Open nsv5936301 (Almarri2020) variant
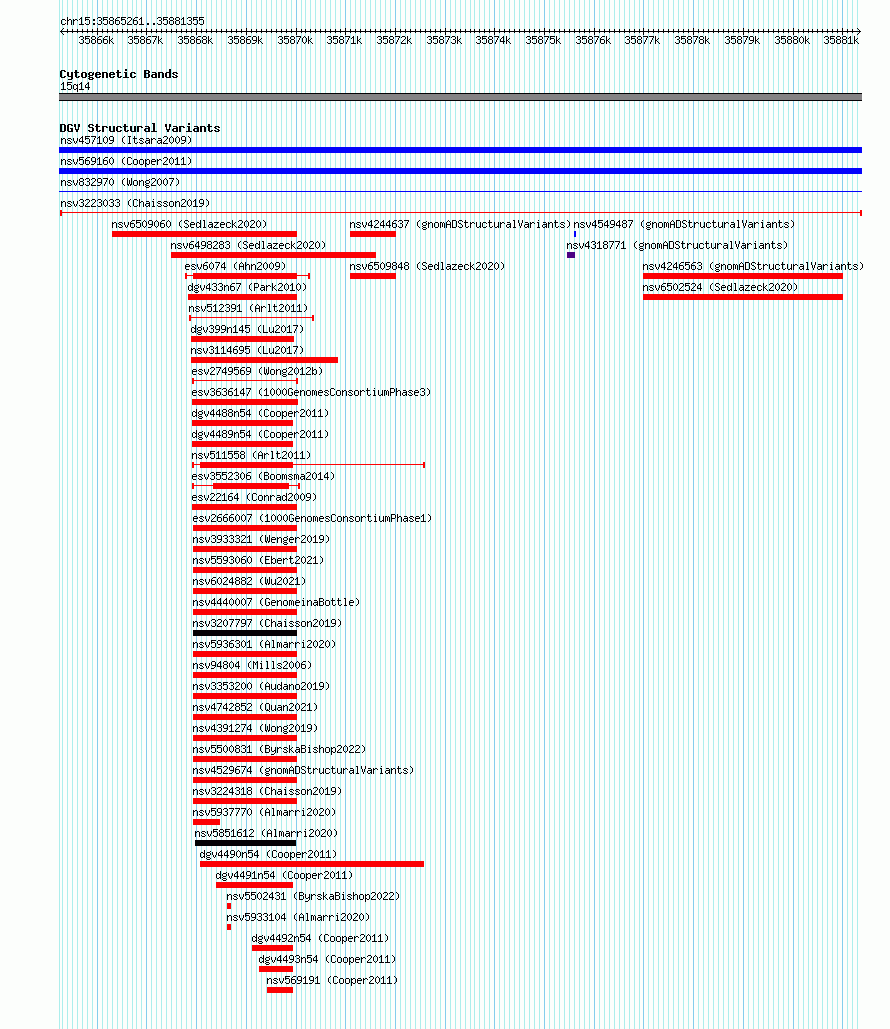Viewport: 890px width, 1029px height. point(265,644)
